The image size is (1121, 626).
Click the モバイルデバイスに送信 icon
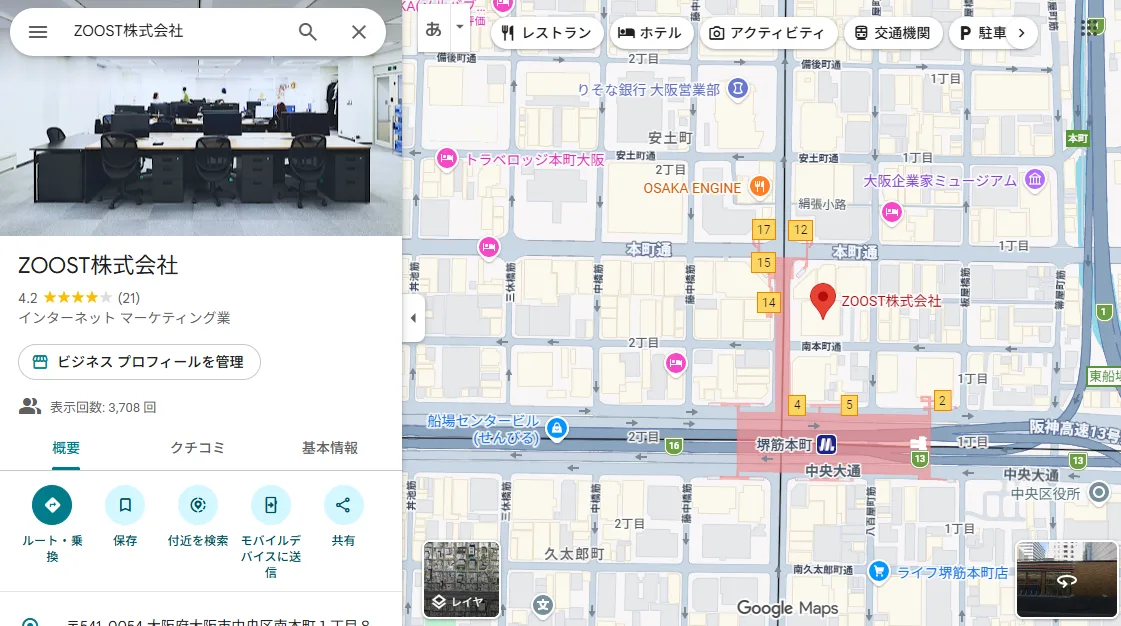tap(271, 505)
